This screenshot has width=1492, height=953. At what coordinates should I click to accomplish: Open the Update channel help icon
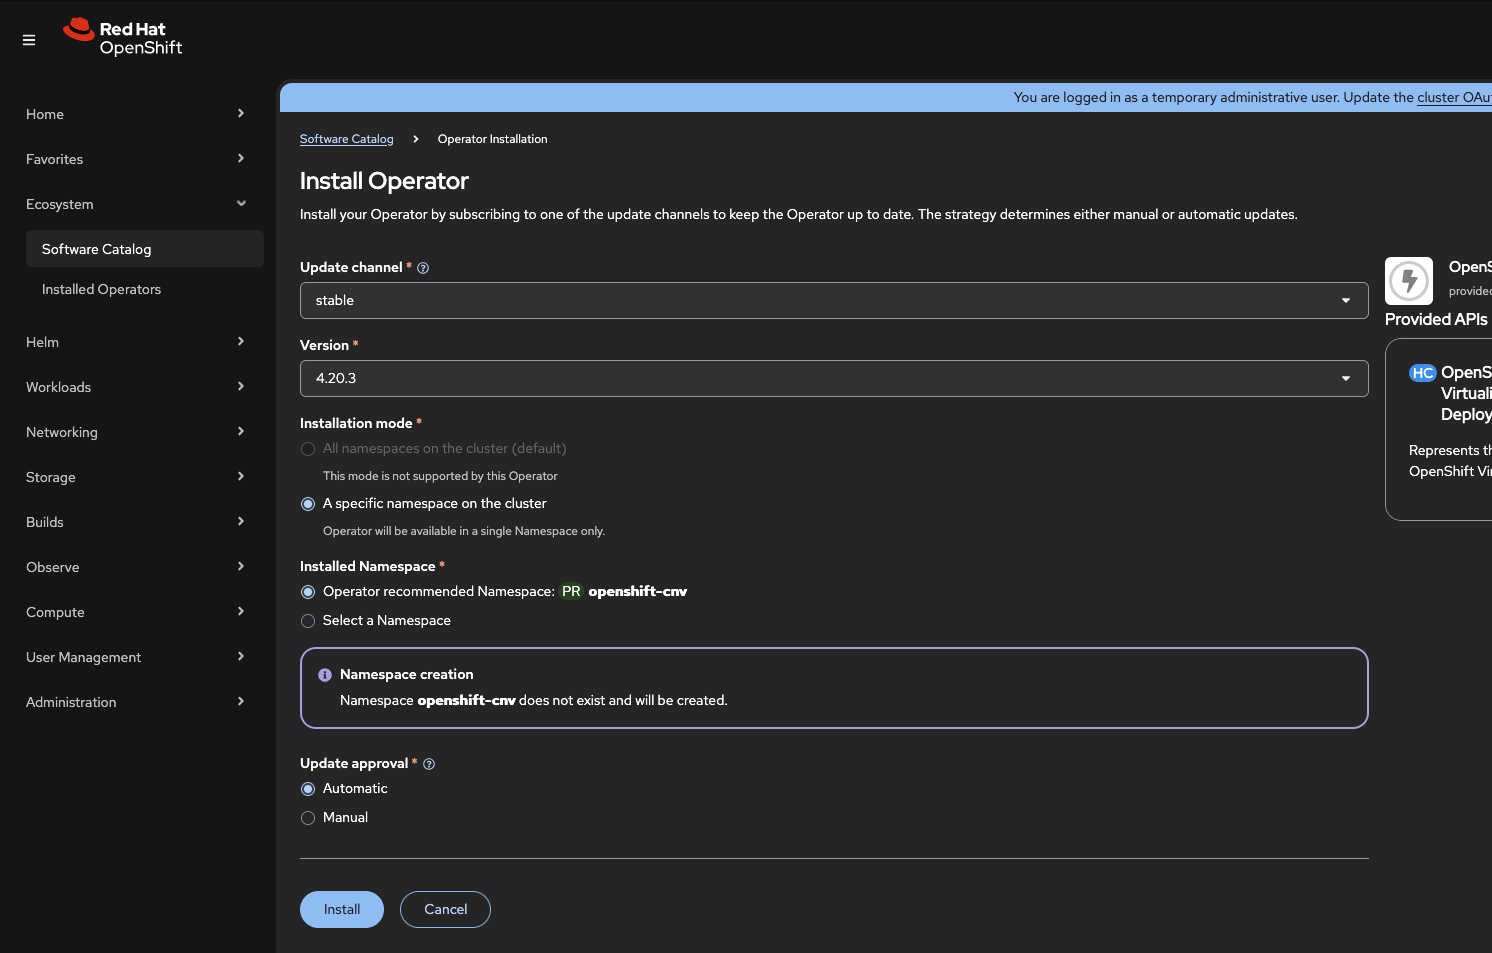point(423,268)
